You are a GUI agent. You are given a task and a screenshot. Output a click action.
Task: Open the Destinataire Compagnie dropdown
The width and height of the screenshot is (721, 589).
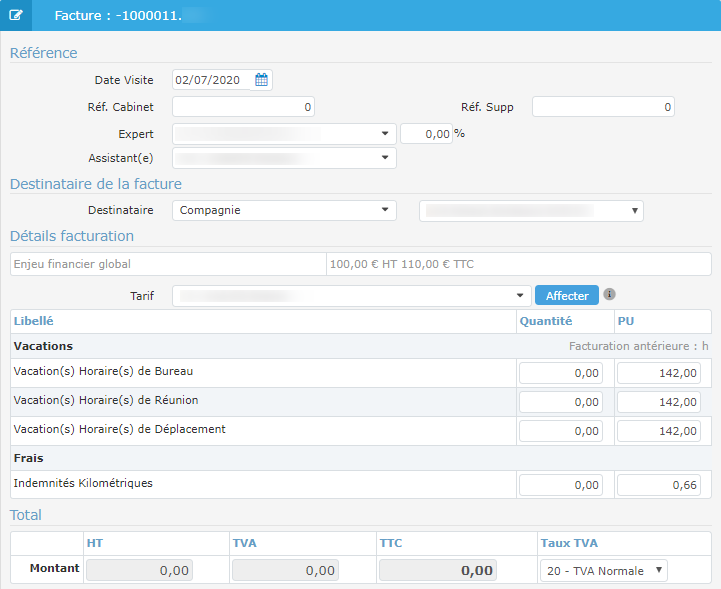tap(284, 211)
